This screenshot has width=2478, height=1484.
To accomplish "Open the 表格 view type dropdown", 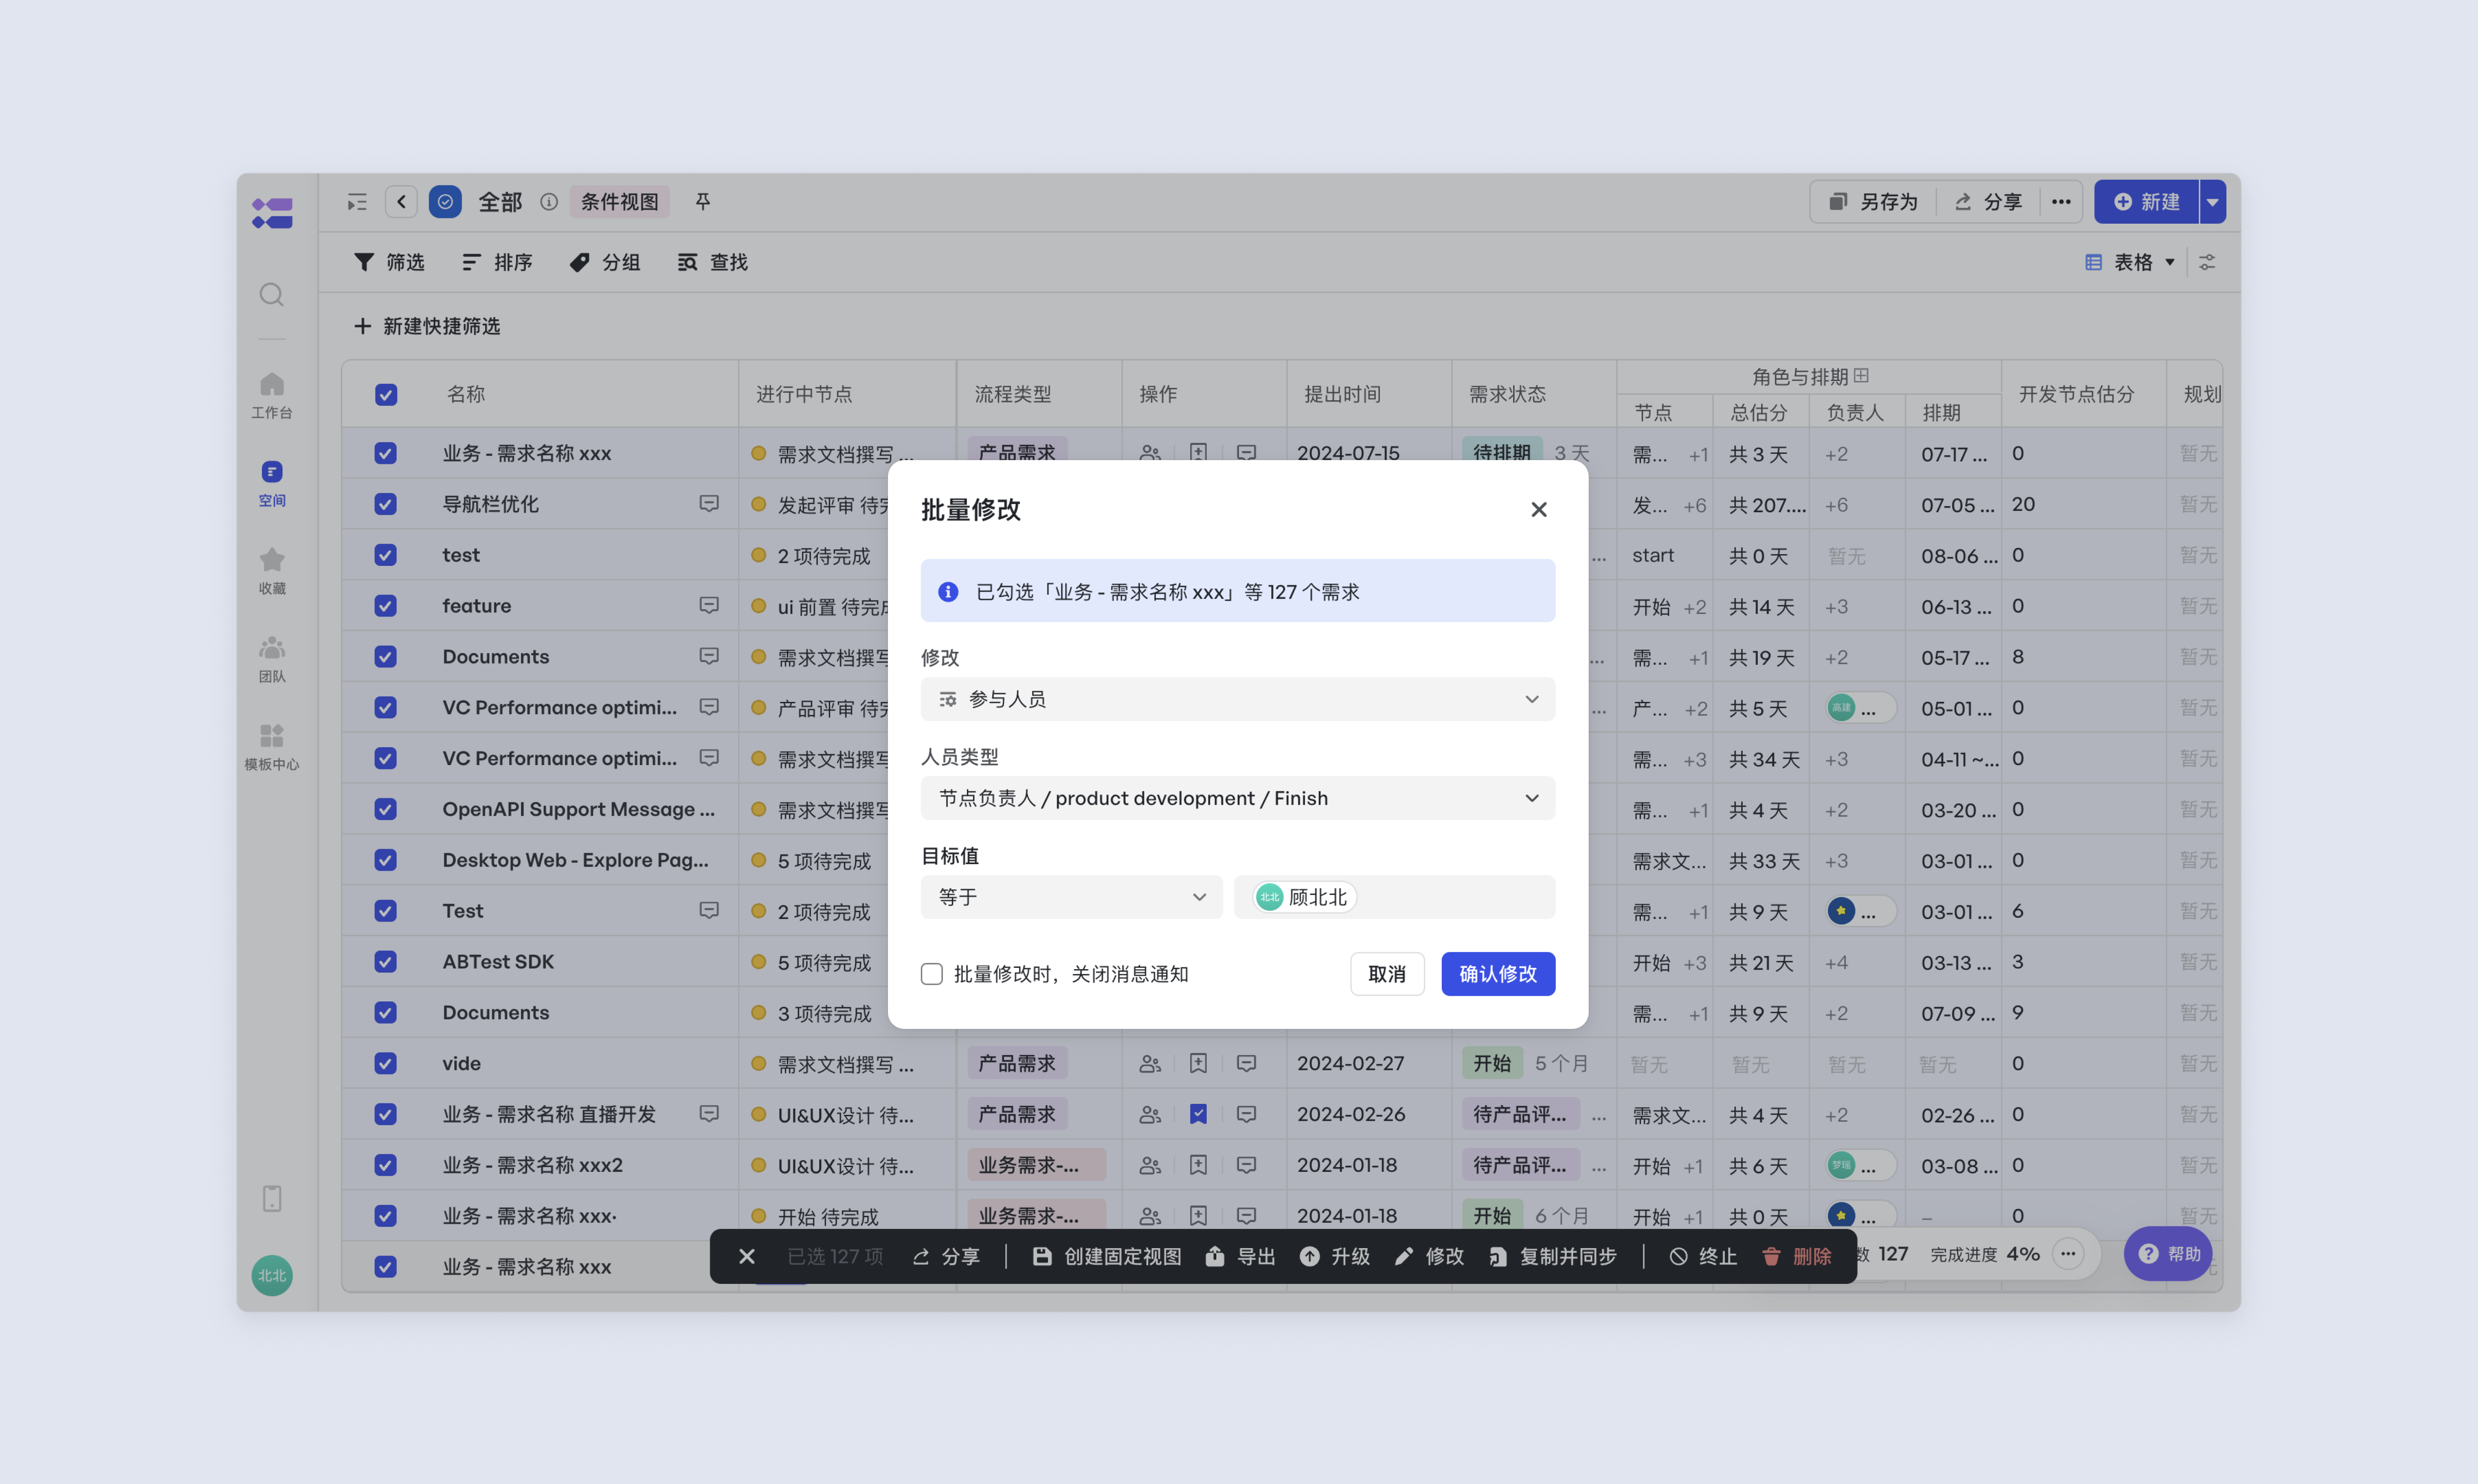I will click(x=2130, y=262).
